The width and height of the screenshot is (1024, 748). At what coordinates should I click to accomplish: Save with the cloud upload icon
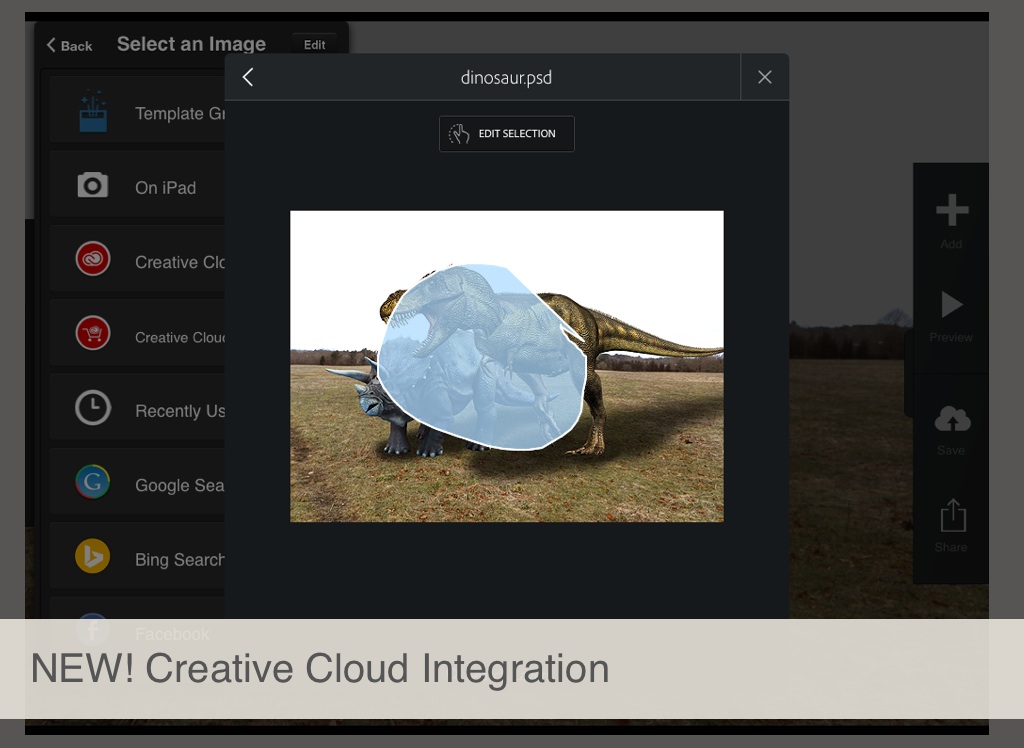pyautogui.click(x=951, y=420)
